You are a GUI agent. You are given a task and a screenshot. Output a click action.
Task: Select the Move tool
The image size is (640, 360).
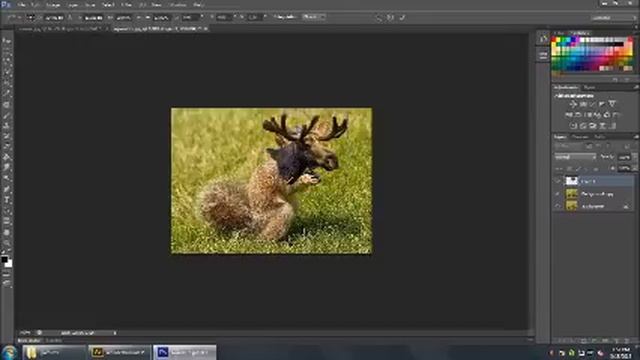click(7, 41)
